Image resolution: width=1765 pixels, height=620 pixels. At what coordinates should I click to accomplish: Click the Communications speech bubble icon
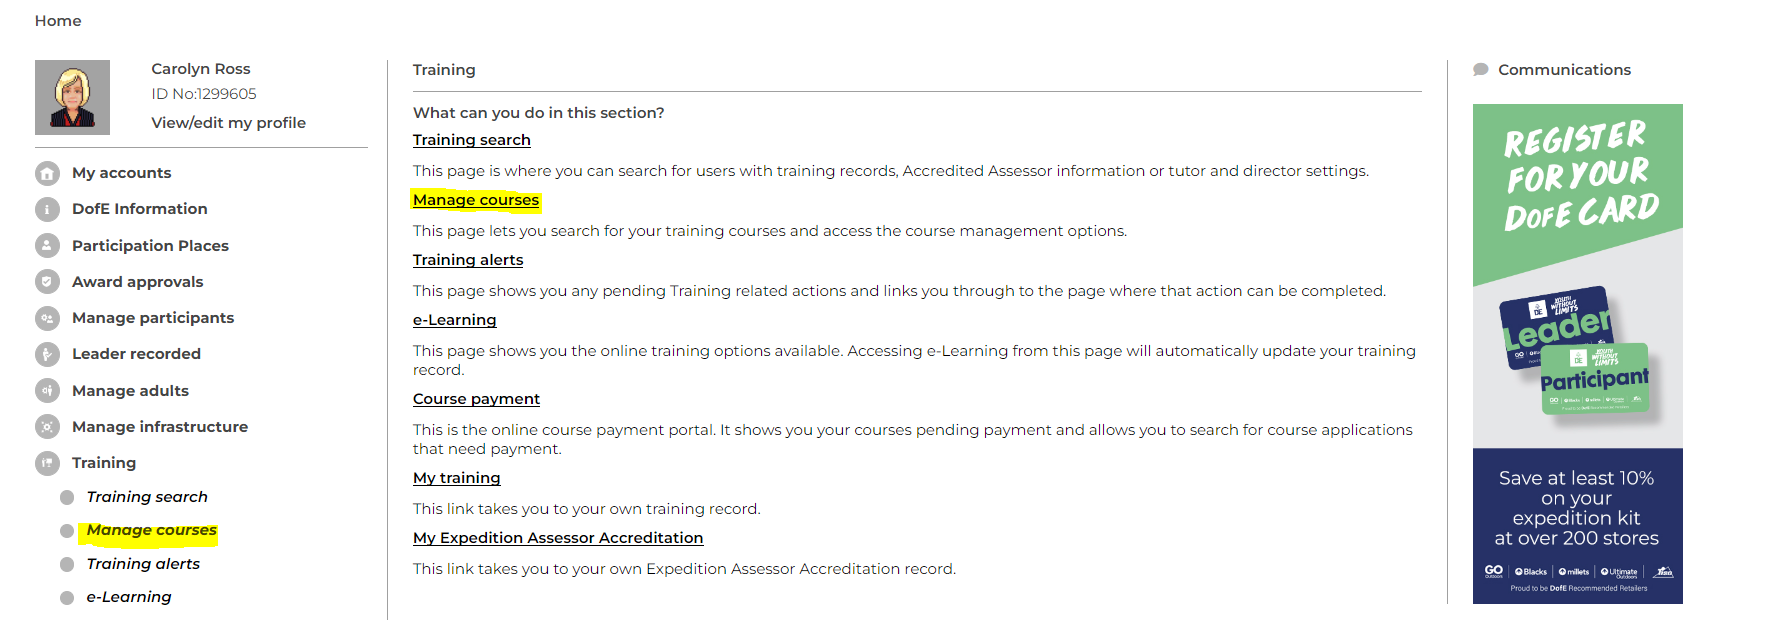tap(1481, 69)
